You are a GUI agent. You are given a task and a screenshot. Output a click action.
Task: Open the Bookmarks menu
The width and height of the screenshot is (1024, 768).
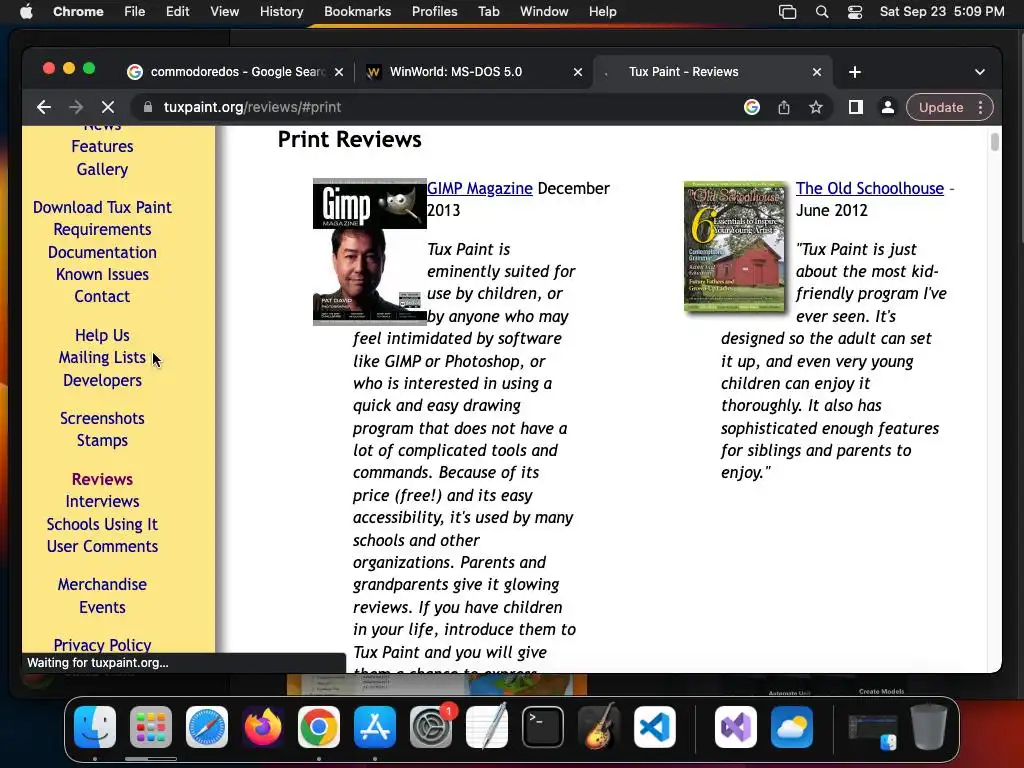357,12
